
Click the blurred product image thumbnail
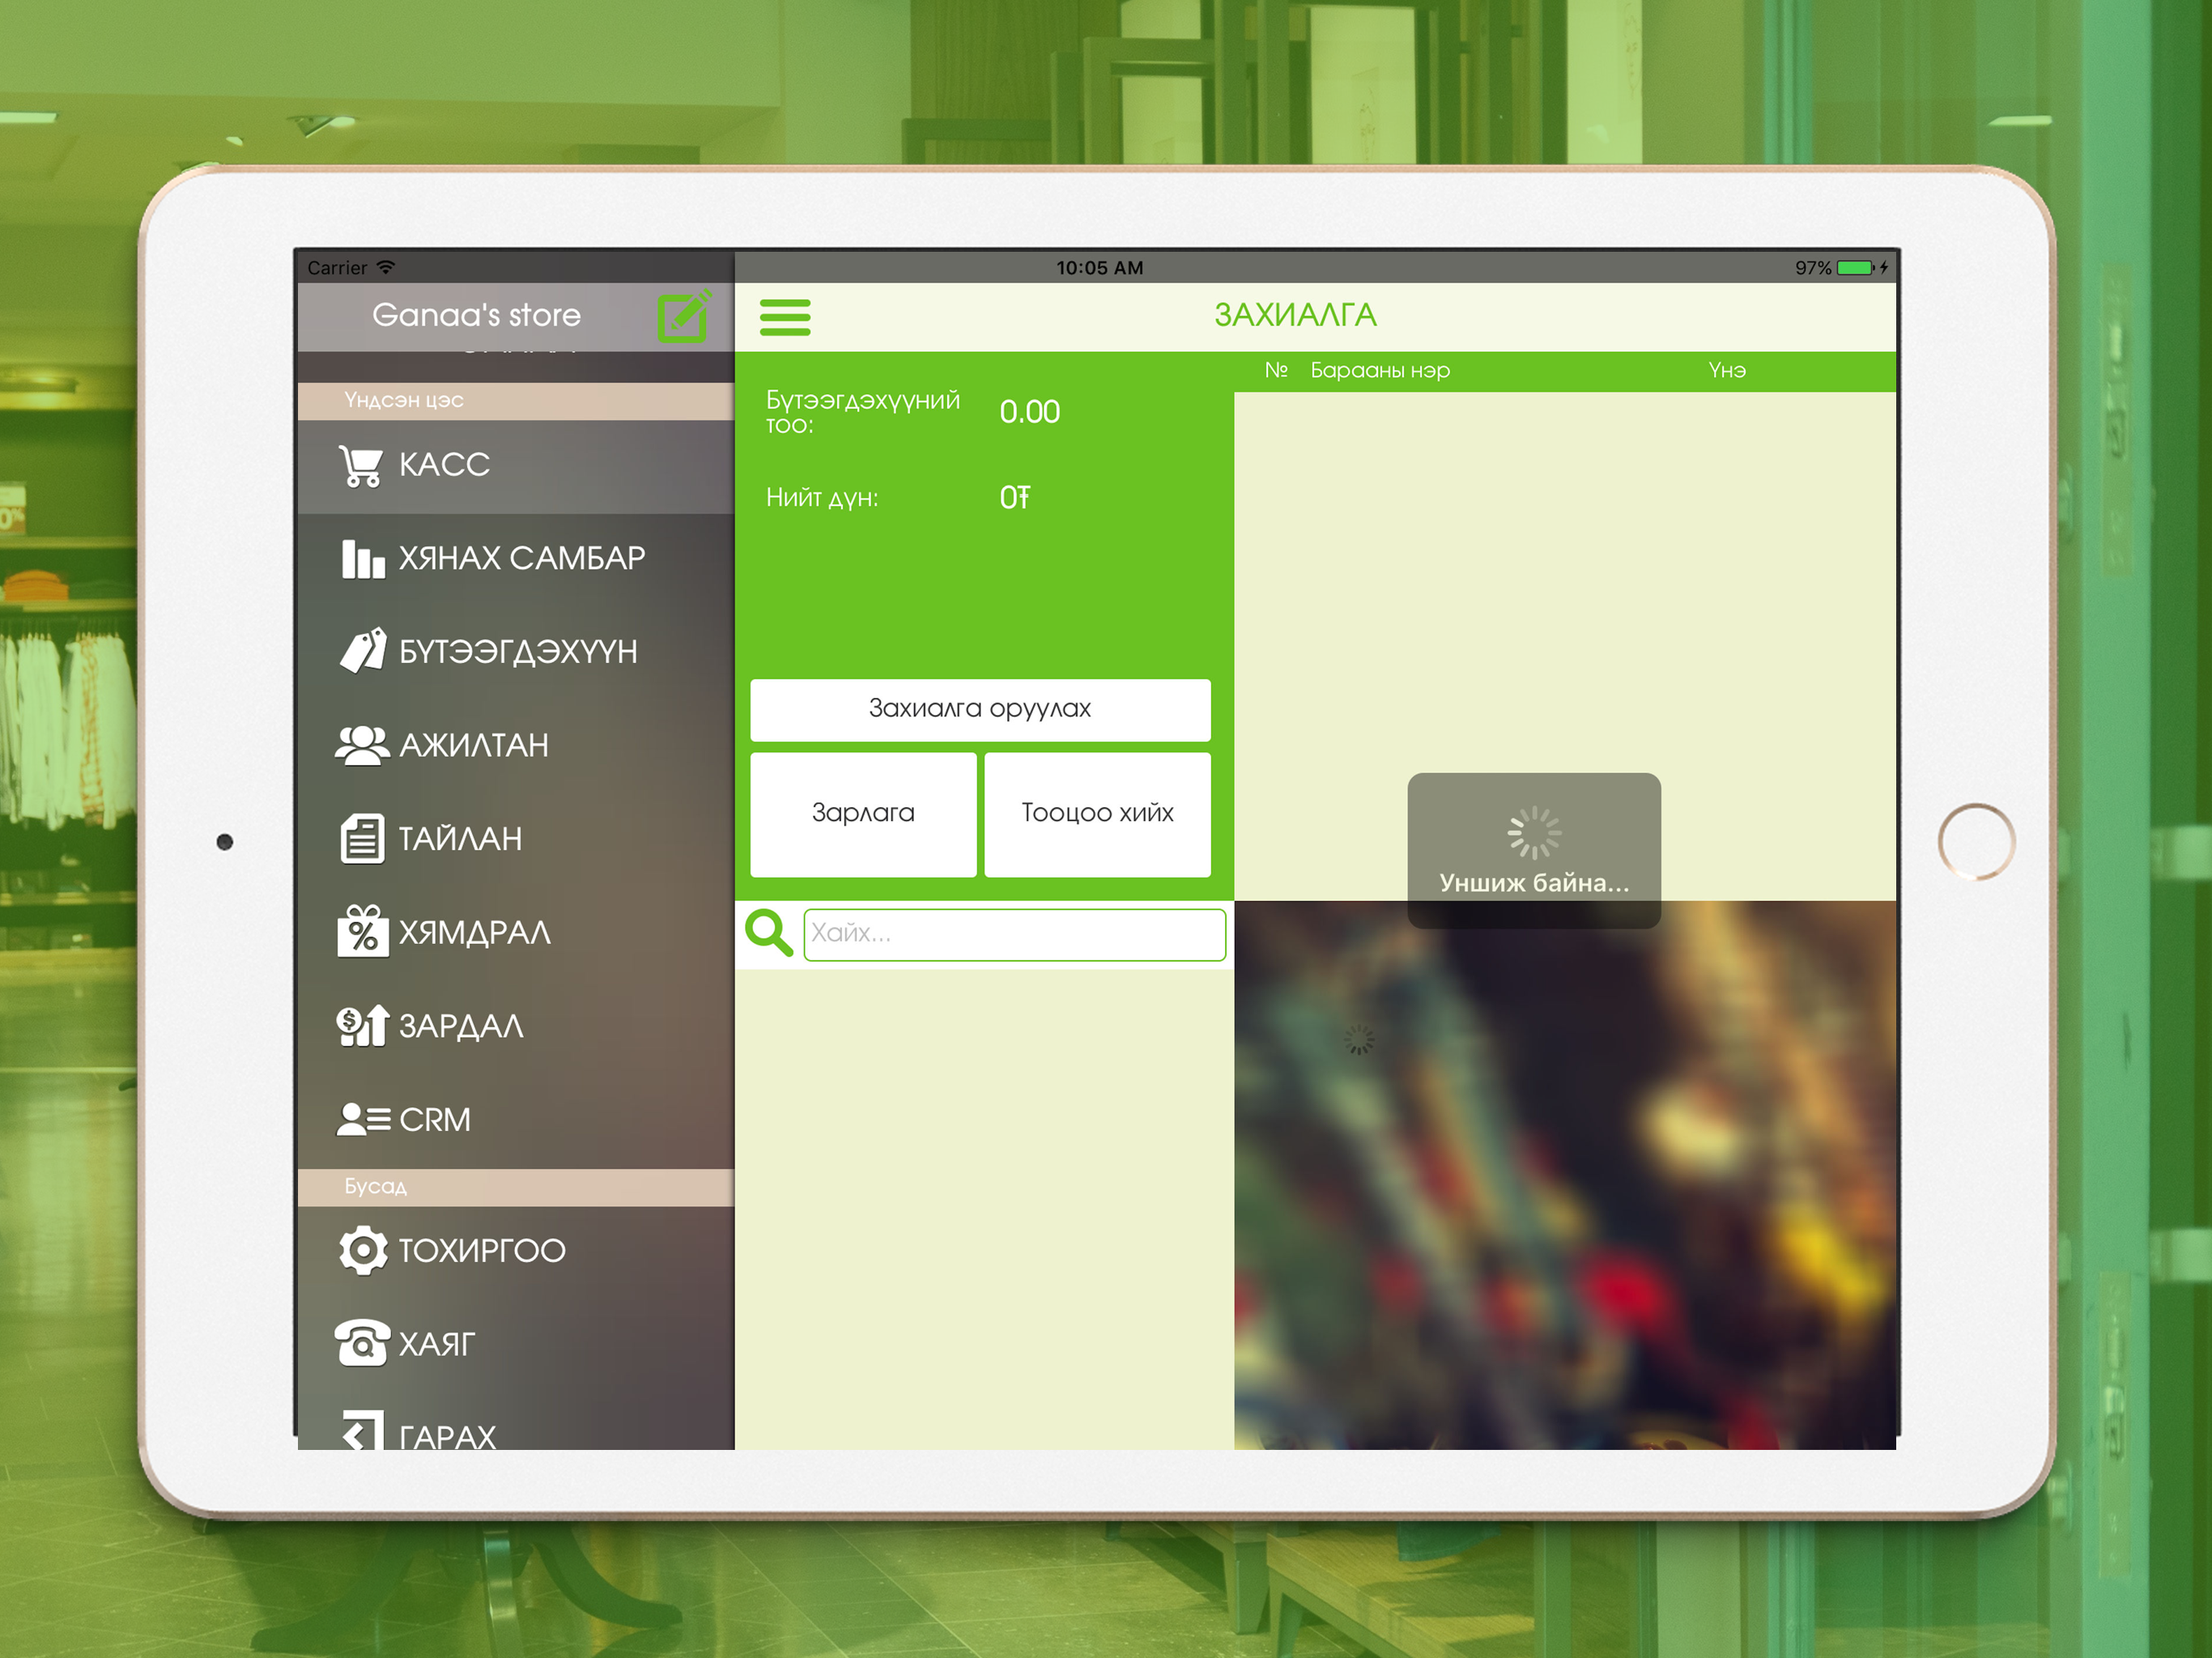[1565, 1175]
